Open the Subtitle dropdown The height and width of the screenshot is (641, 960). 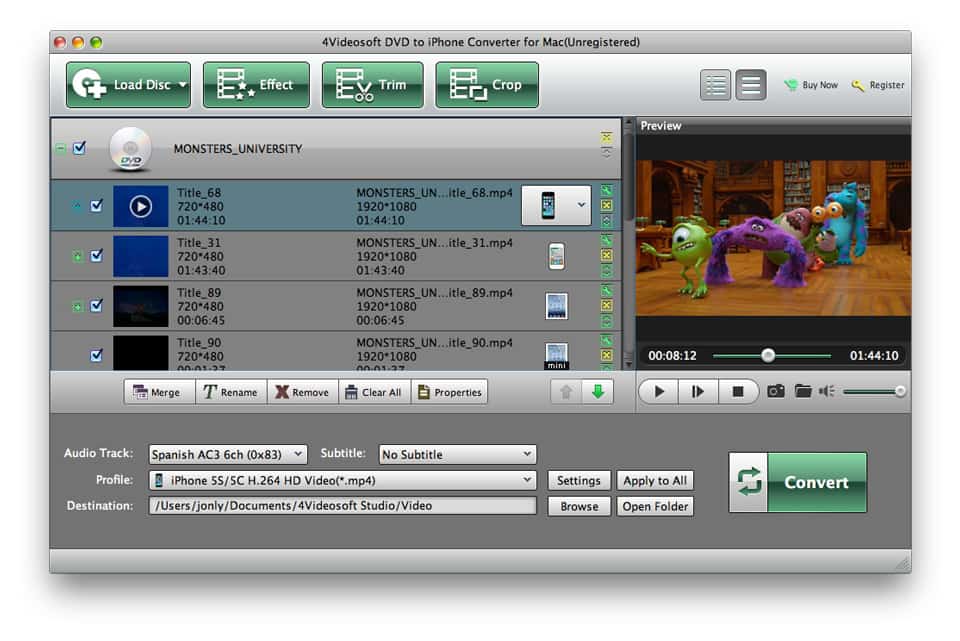point(457,454)
